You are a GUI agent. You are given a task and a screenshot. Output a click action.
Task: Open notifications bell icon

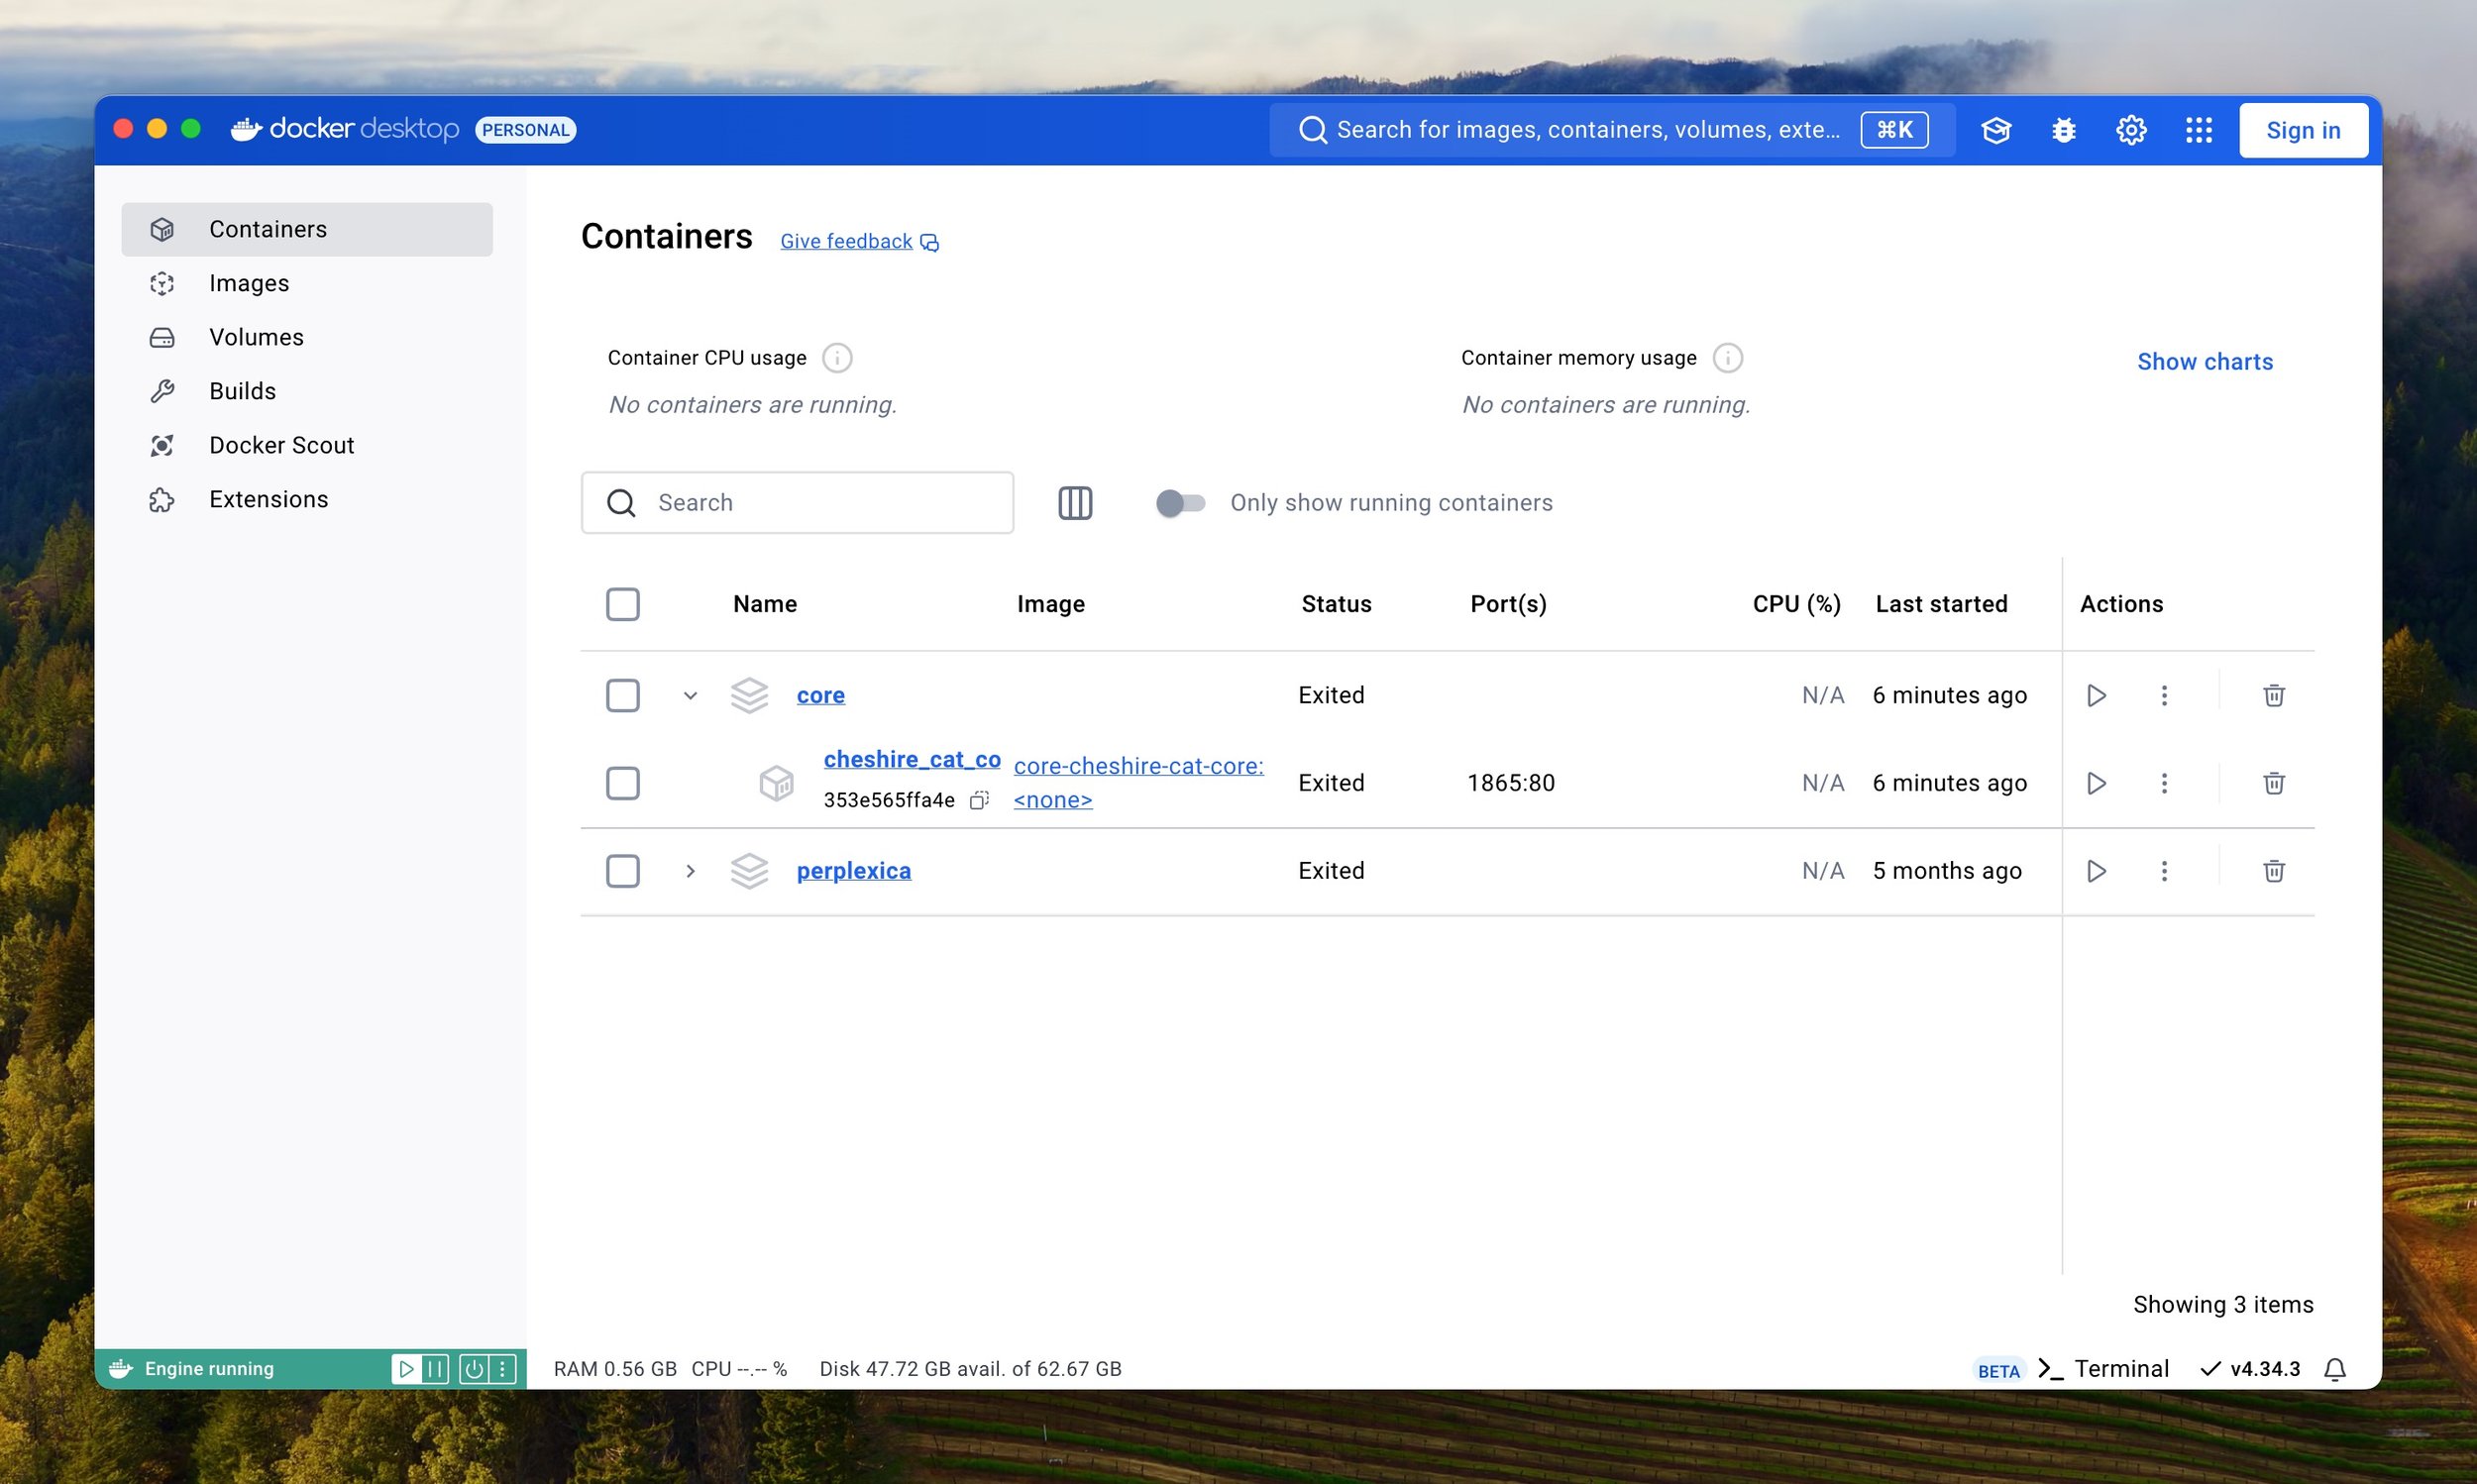point(2335,1369)
